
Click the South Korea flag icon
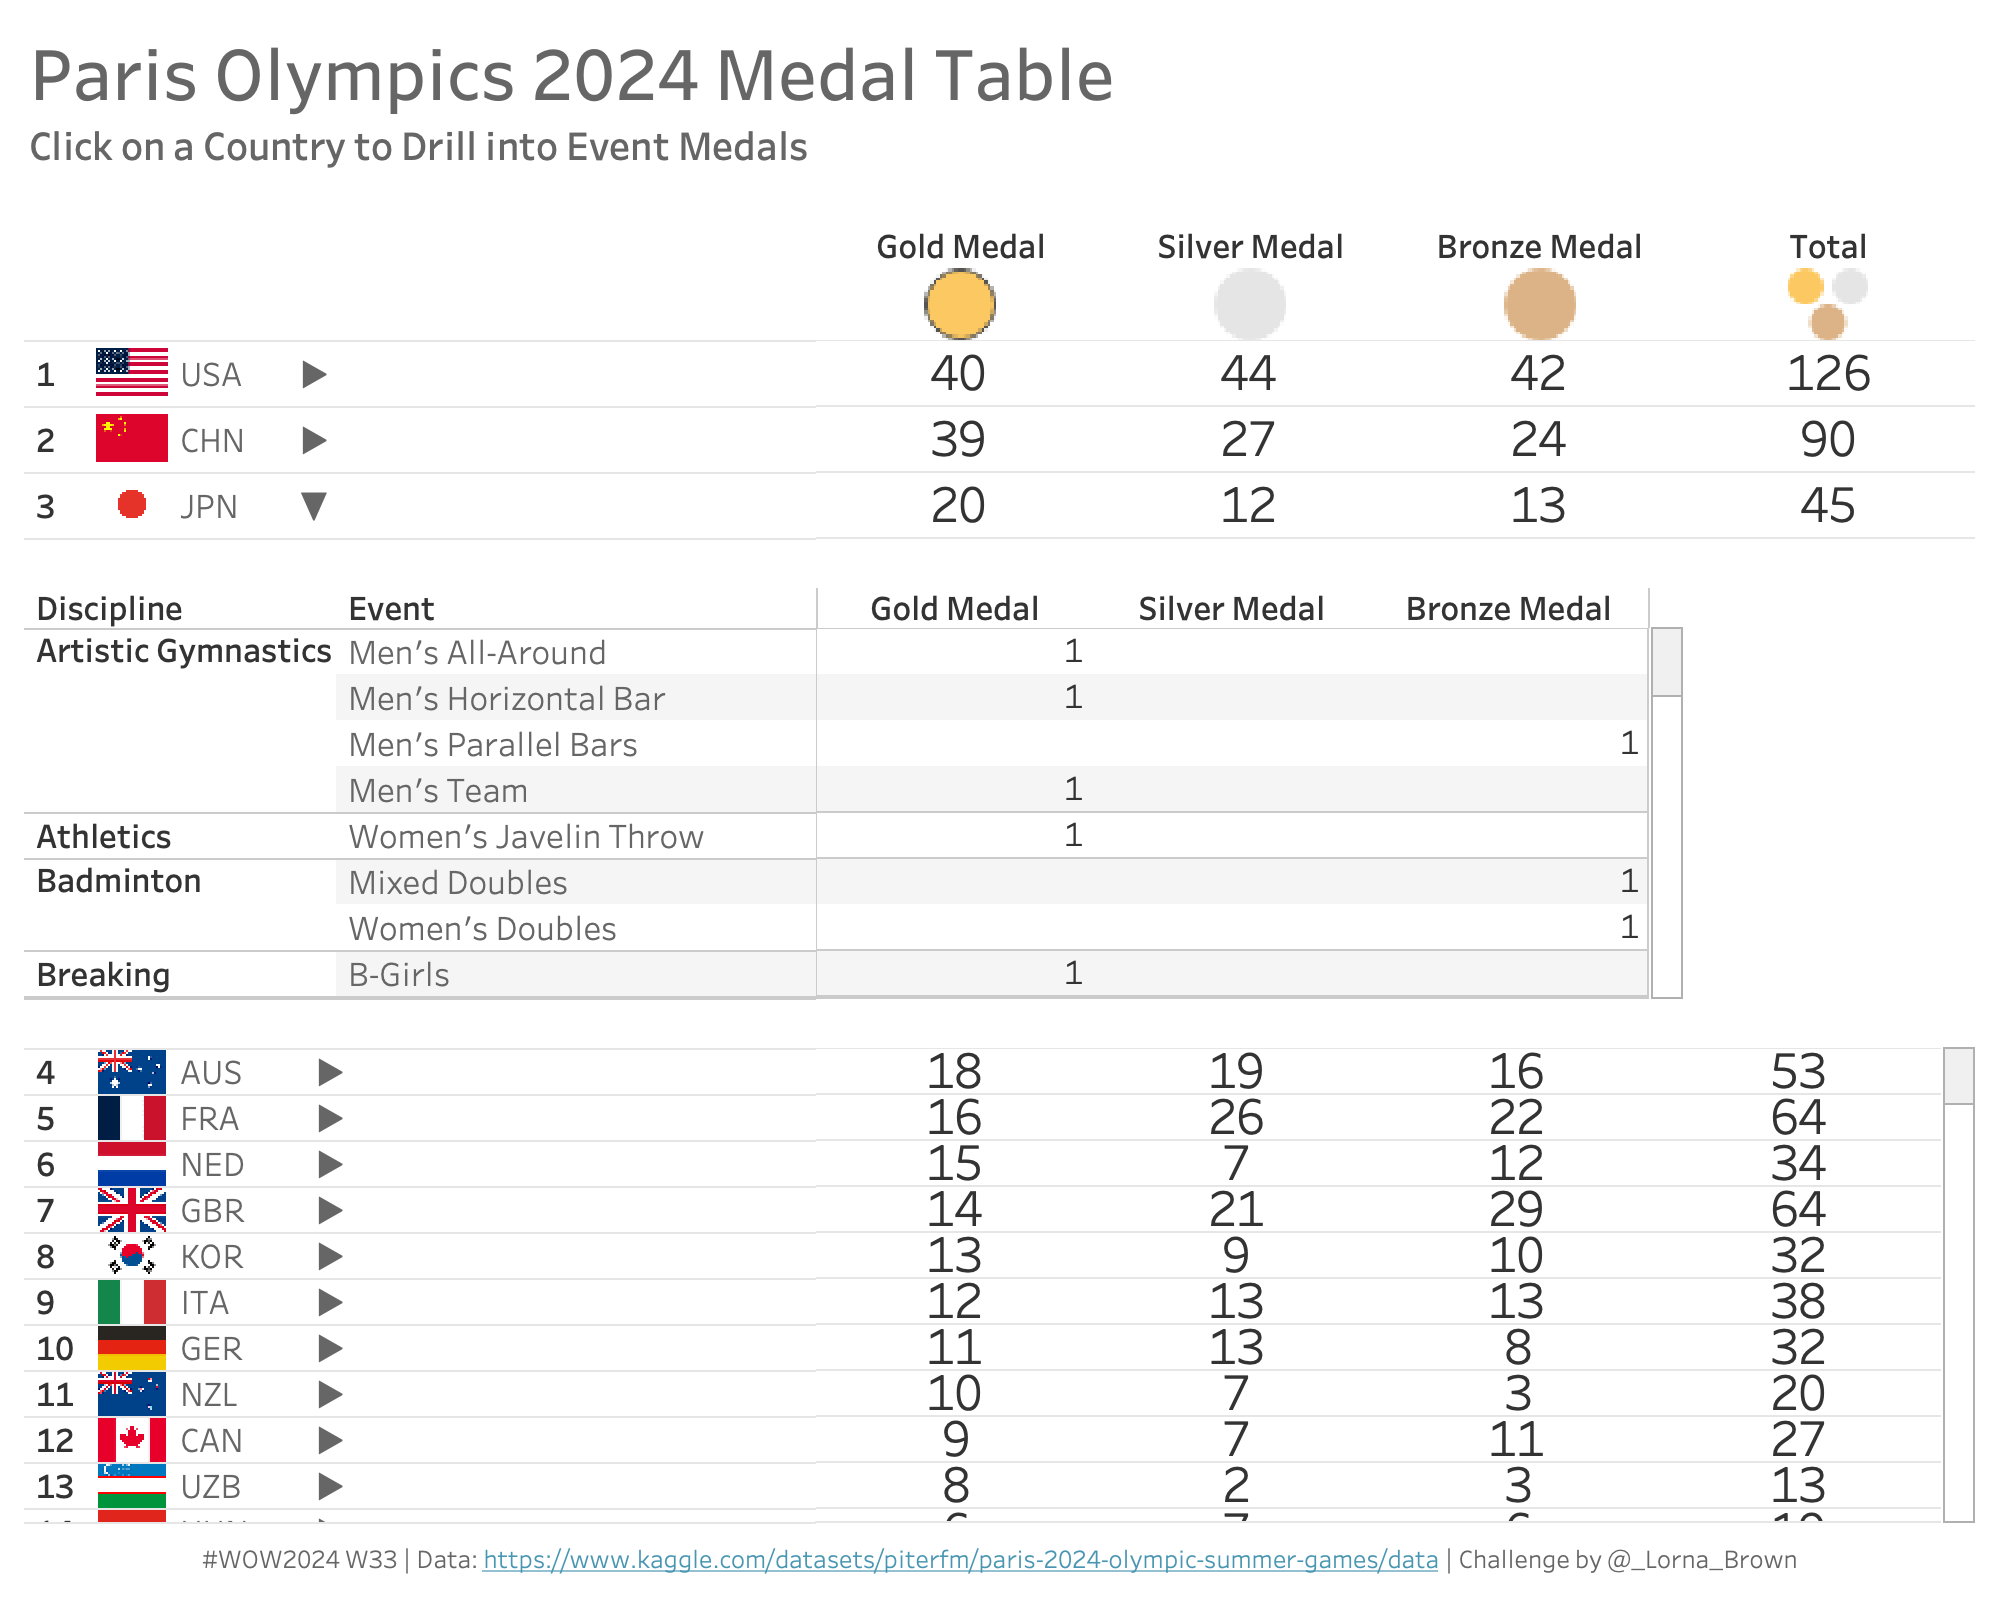[132, 1256]
